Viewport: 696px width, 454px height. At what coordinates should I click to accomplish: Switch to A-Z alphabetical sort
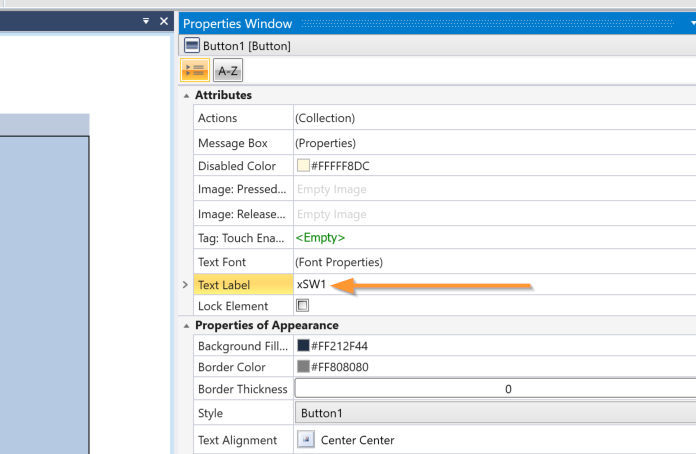point(228,70)
